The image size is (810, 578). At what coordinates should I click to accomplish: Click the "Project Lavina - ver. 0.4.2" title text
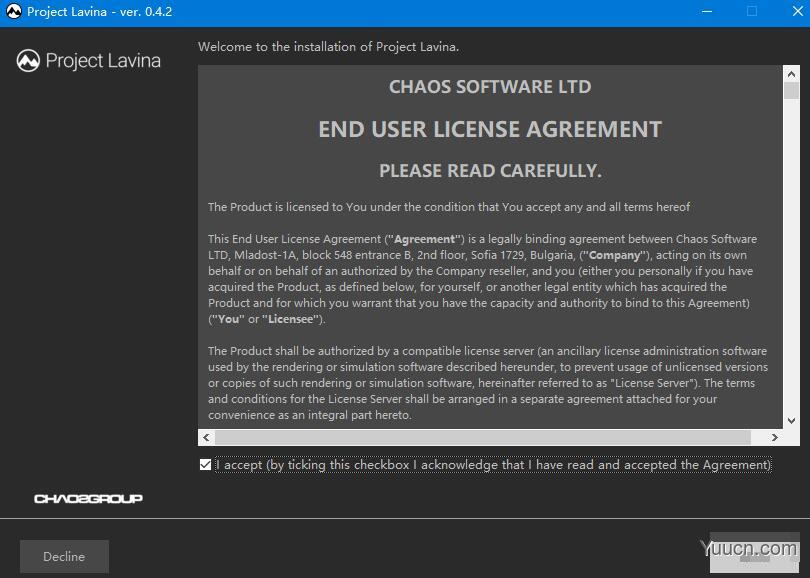coord(100,11)
